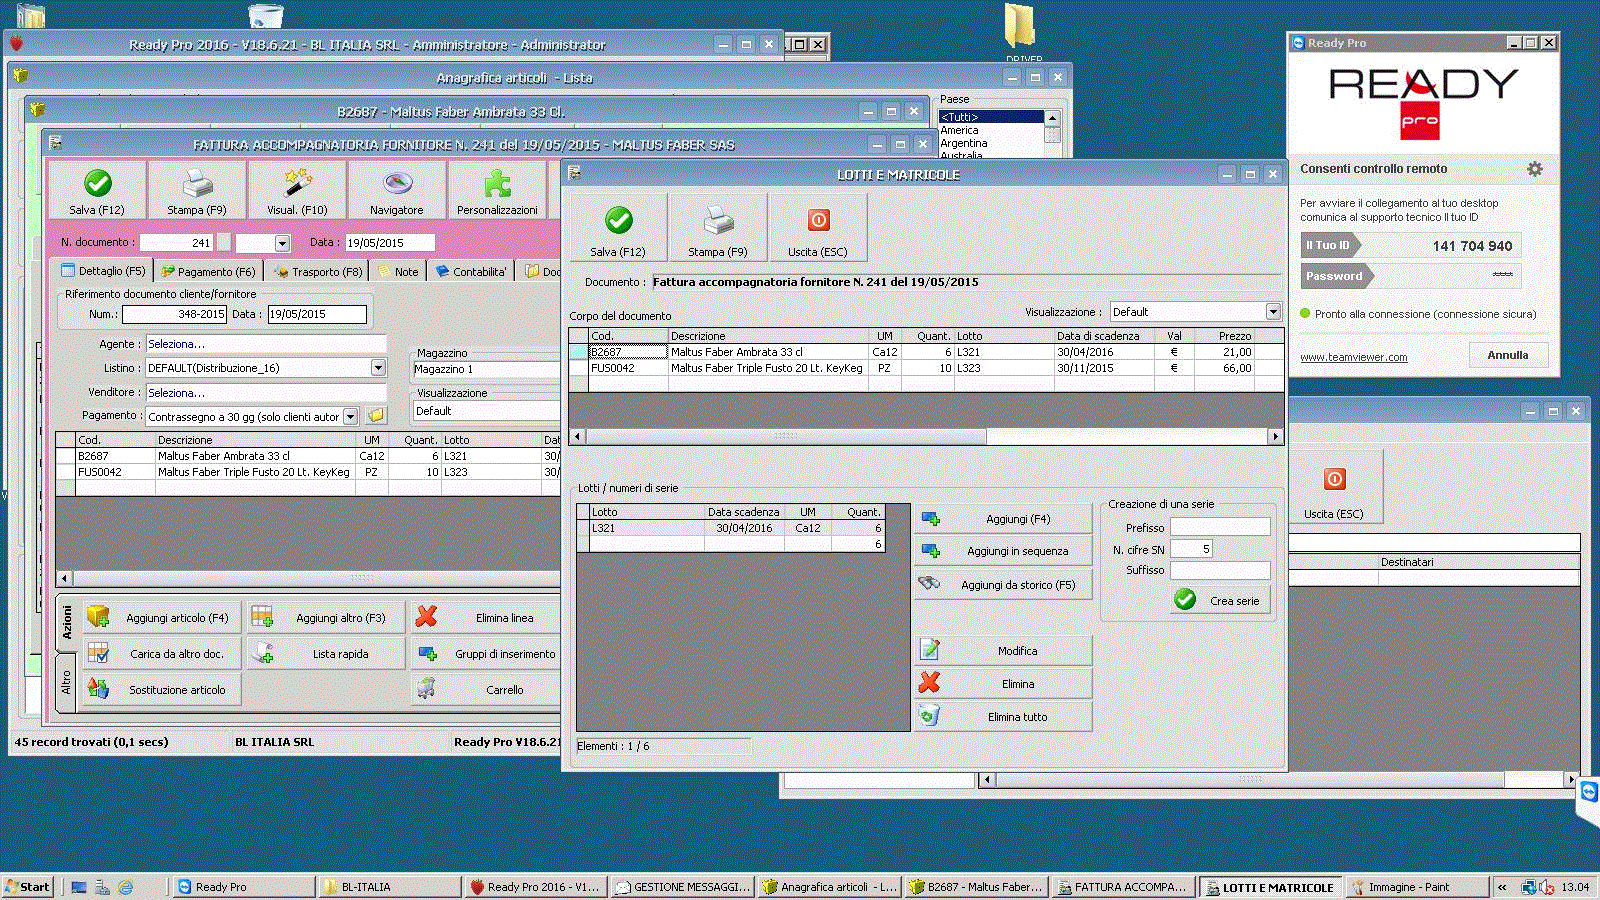Click Data 19/05/2015 document date field

click(389, 243)
